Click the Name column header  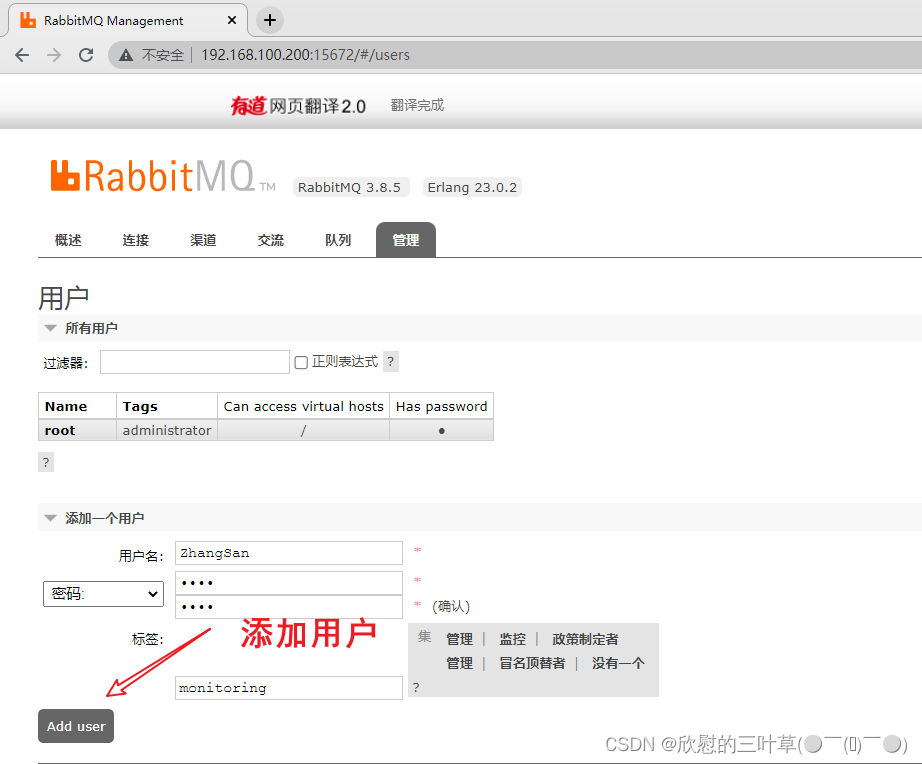[x=77, y=406]
